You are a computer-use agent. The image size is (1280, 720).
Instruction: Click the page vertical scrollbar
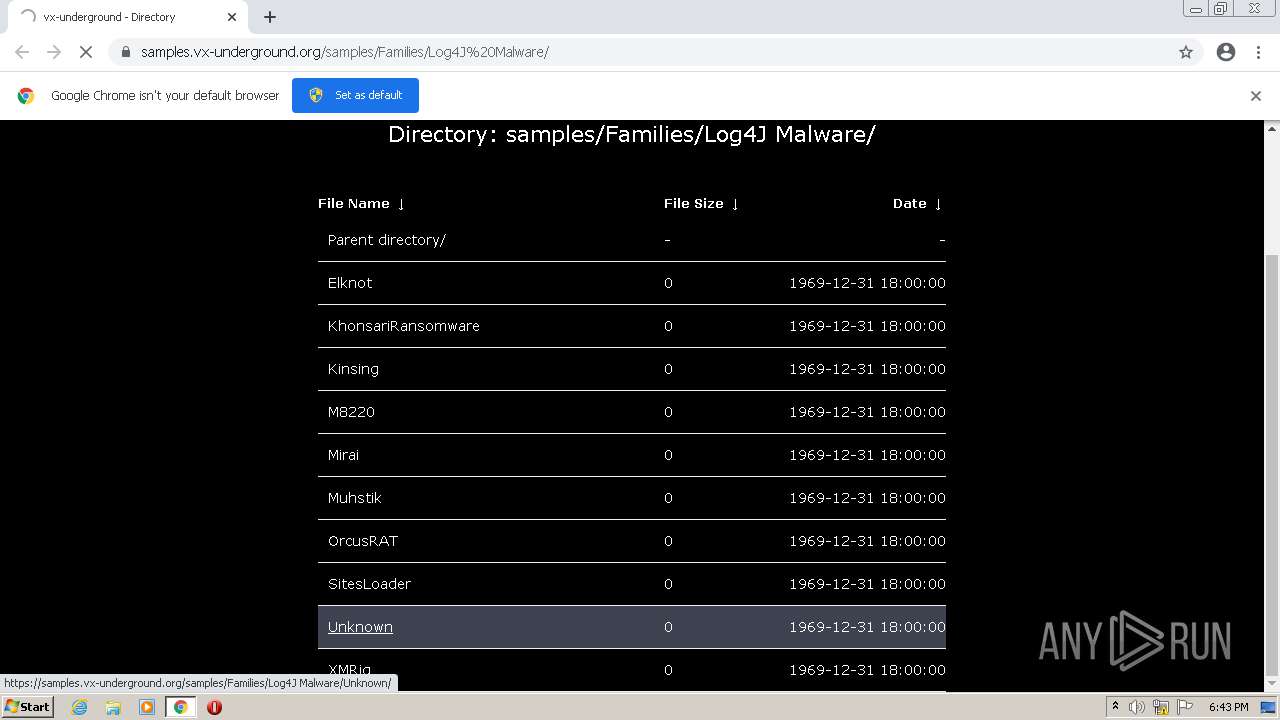coord(1272,465)
